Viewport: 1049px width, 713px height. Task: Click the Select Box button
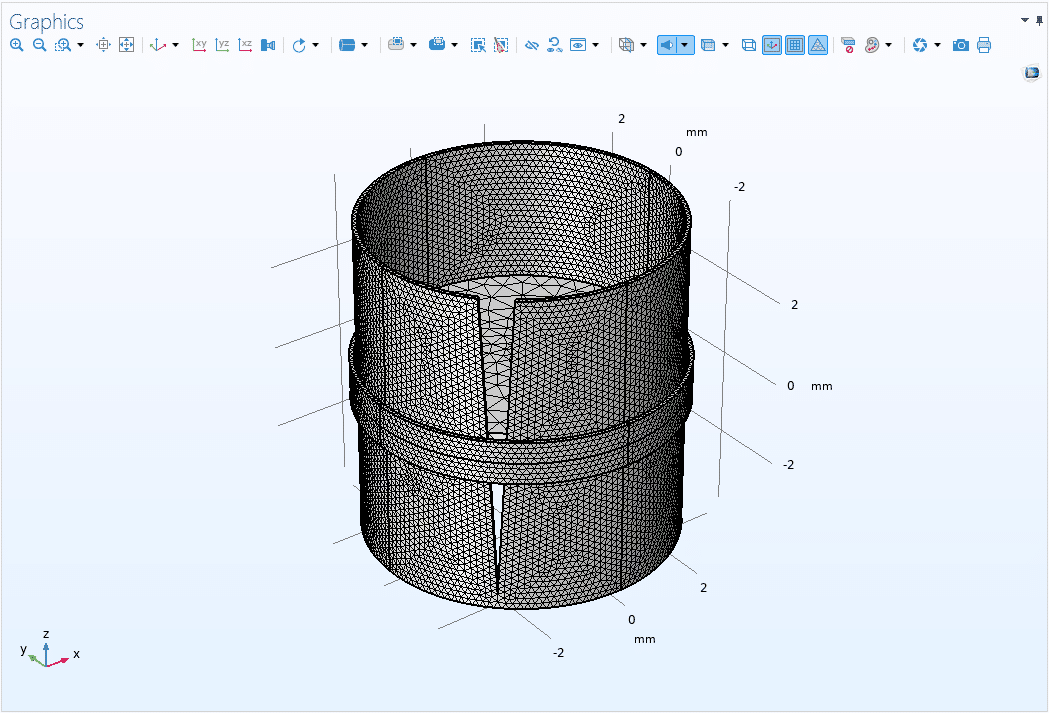pyautogui.click(x=478, y=45)
